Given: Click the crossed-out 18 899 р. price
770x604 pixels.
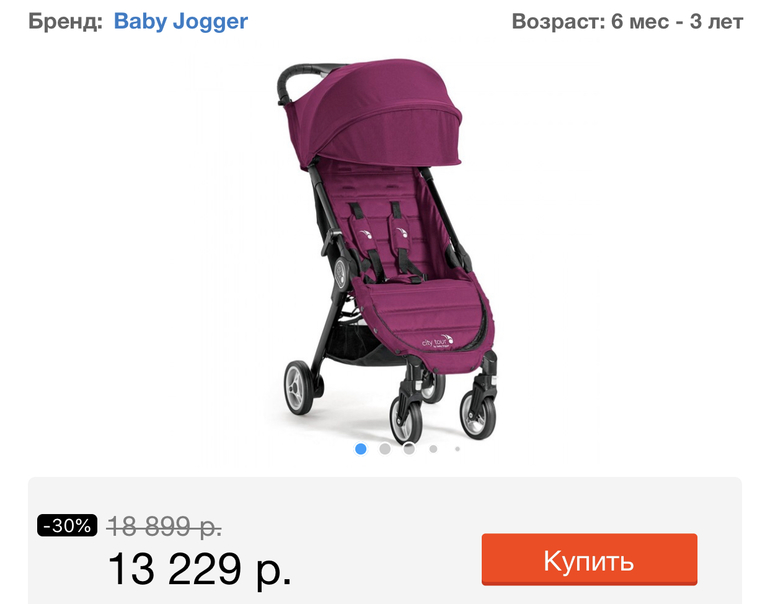Looking at the screenshot, I should tap(164, 526).
